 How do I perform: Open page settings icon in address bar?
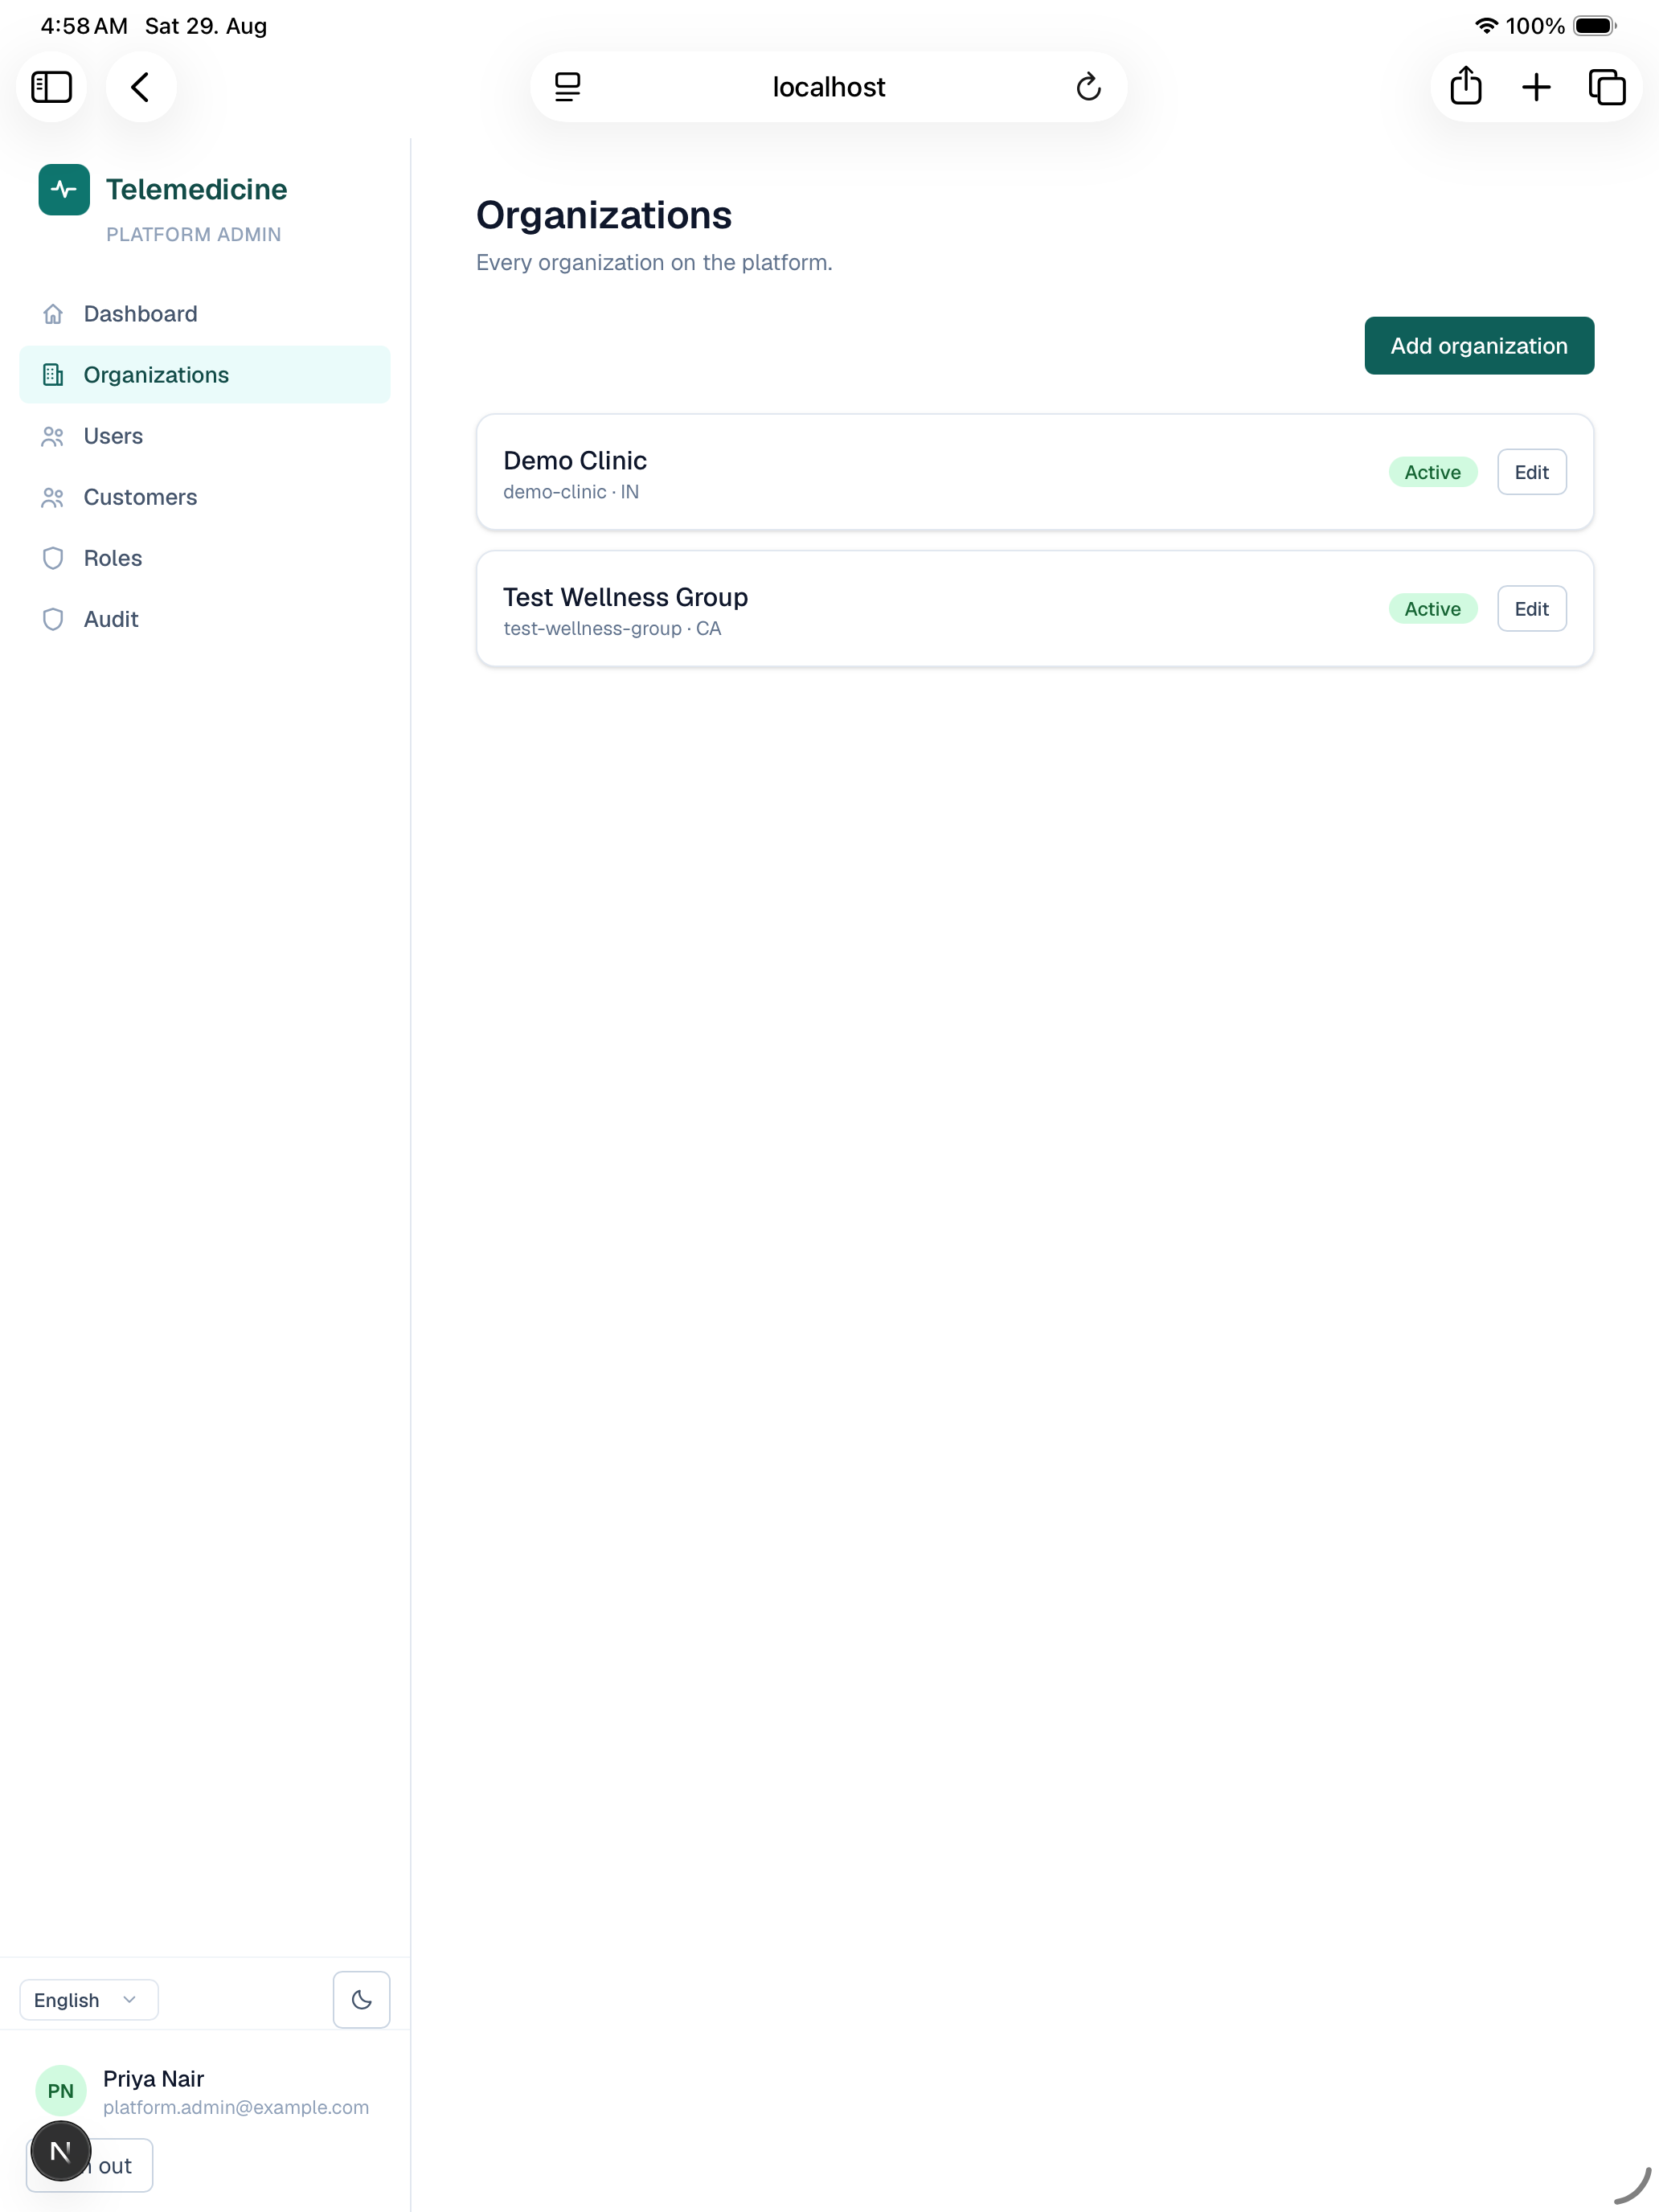pos(568,87)
